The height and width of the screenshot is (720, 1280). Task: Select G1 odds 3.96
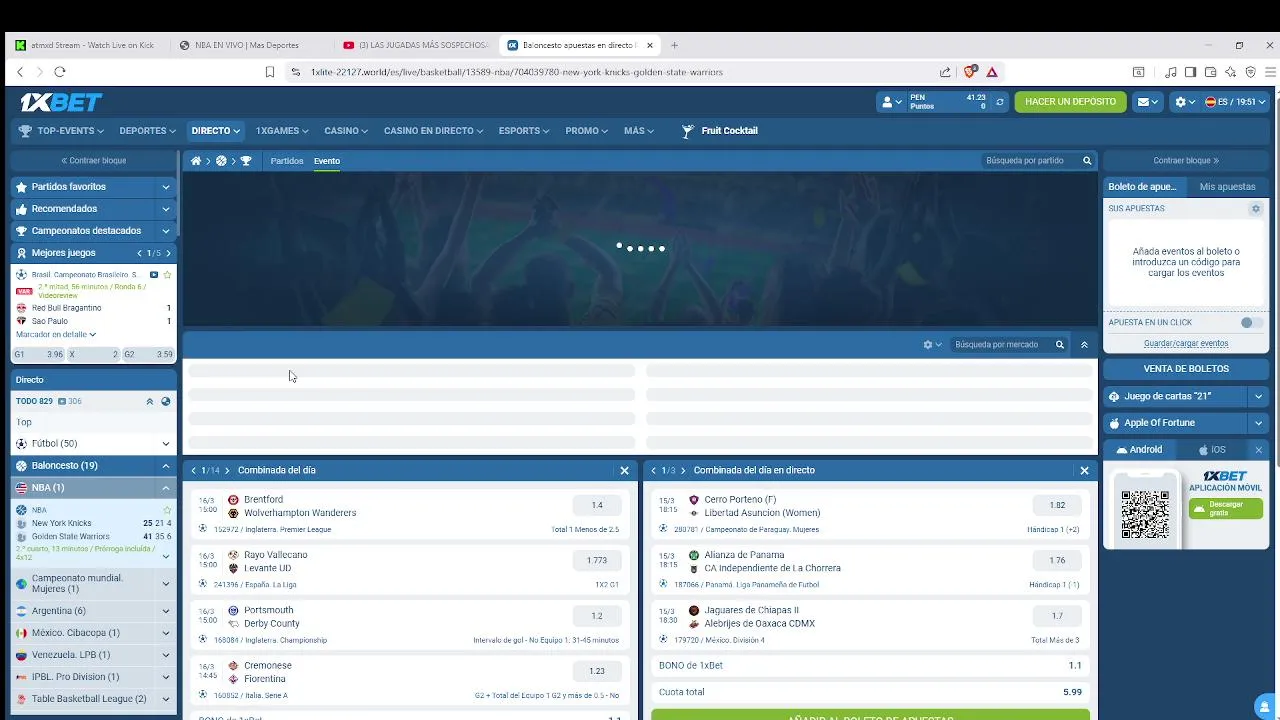click(x=39, y=354)
